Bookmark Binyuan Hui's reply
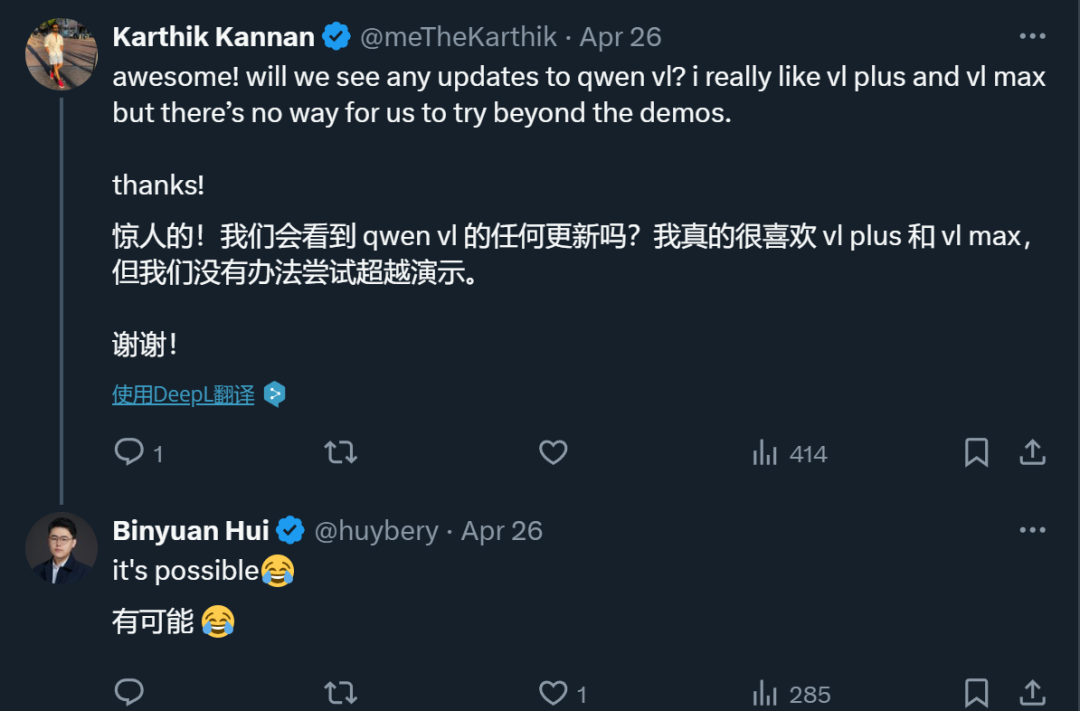 (x=976, y=692)
